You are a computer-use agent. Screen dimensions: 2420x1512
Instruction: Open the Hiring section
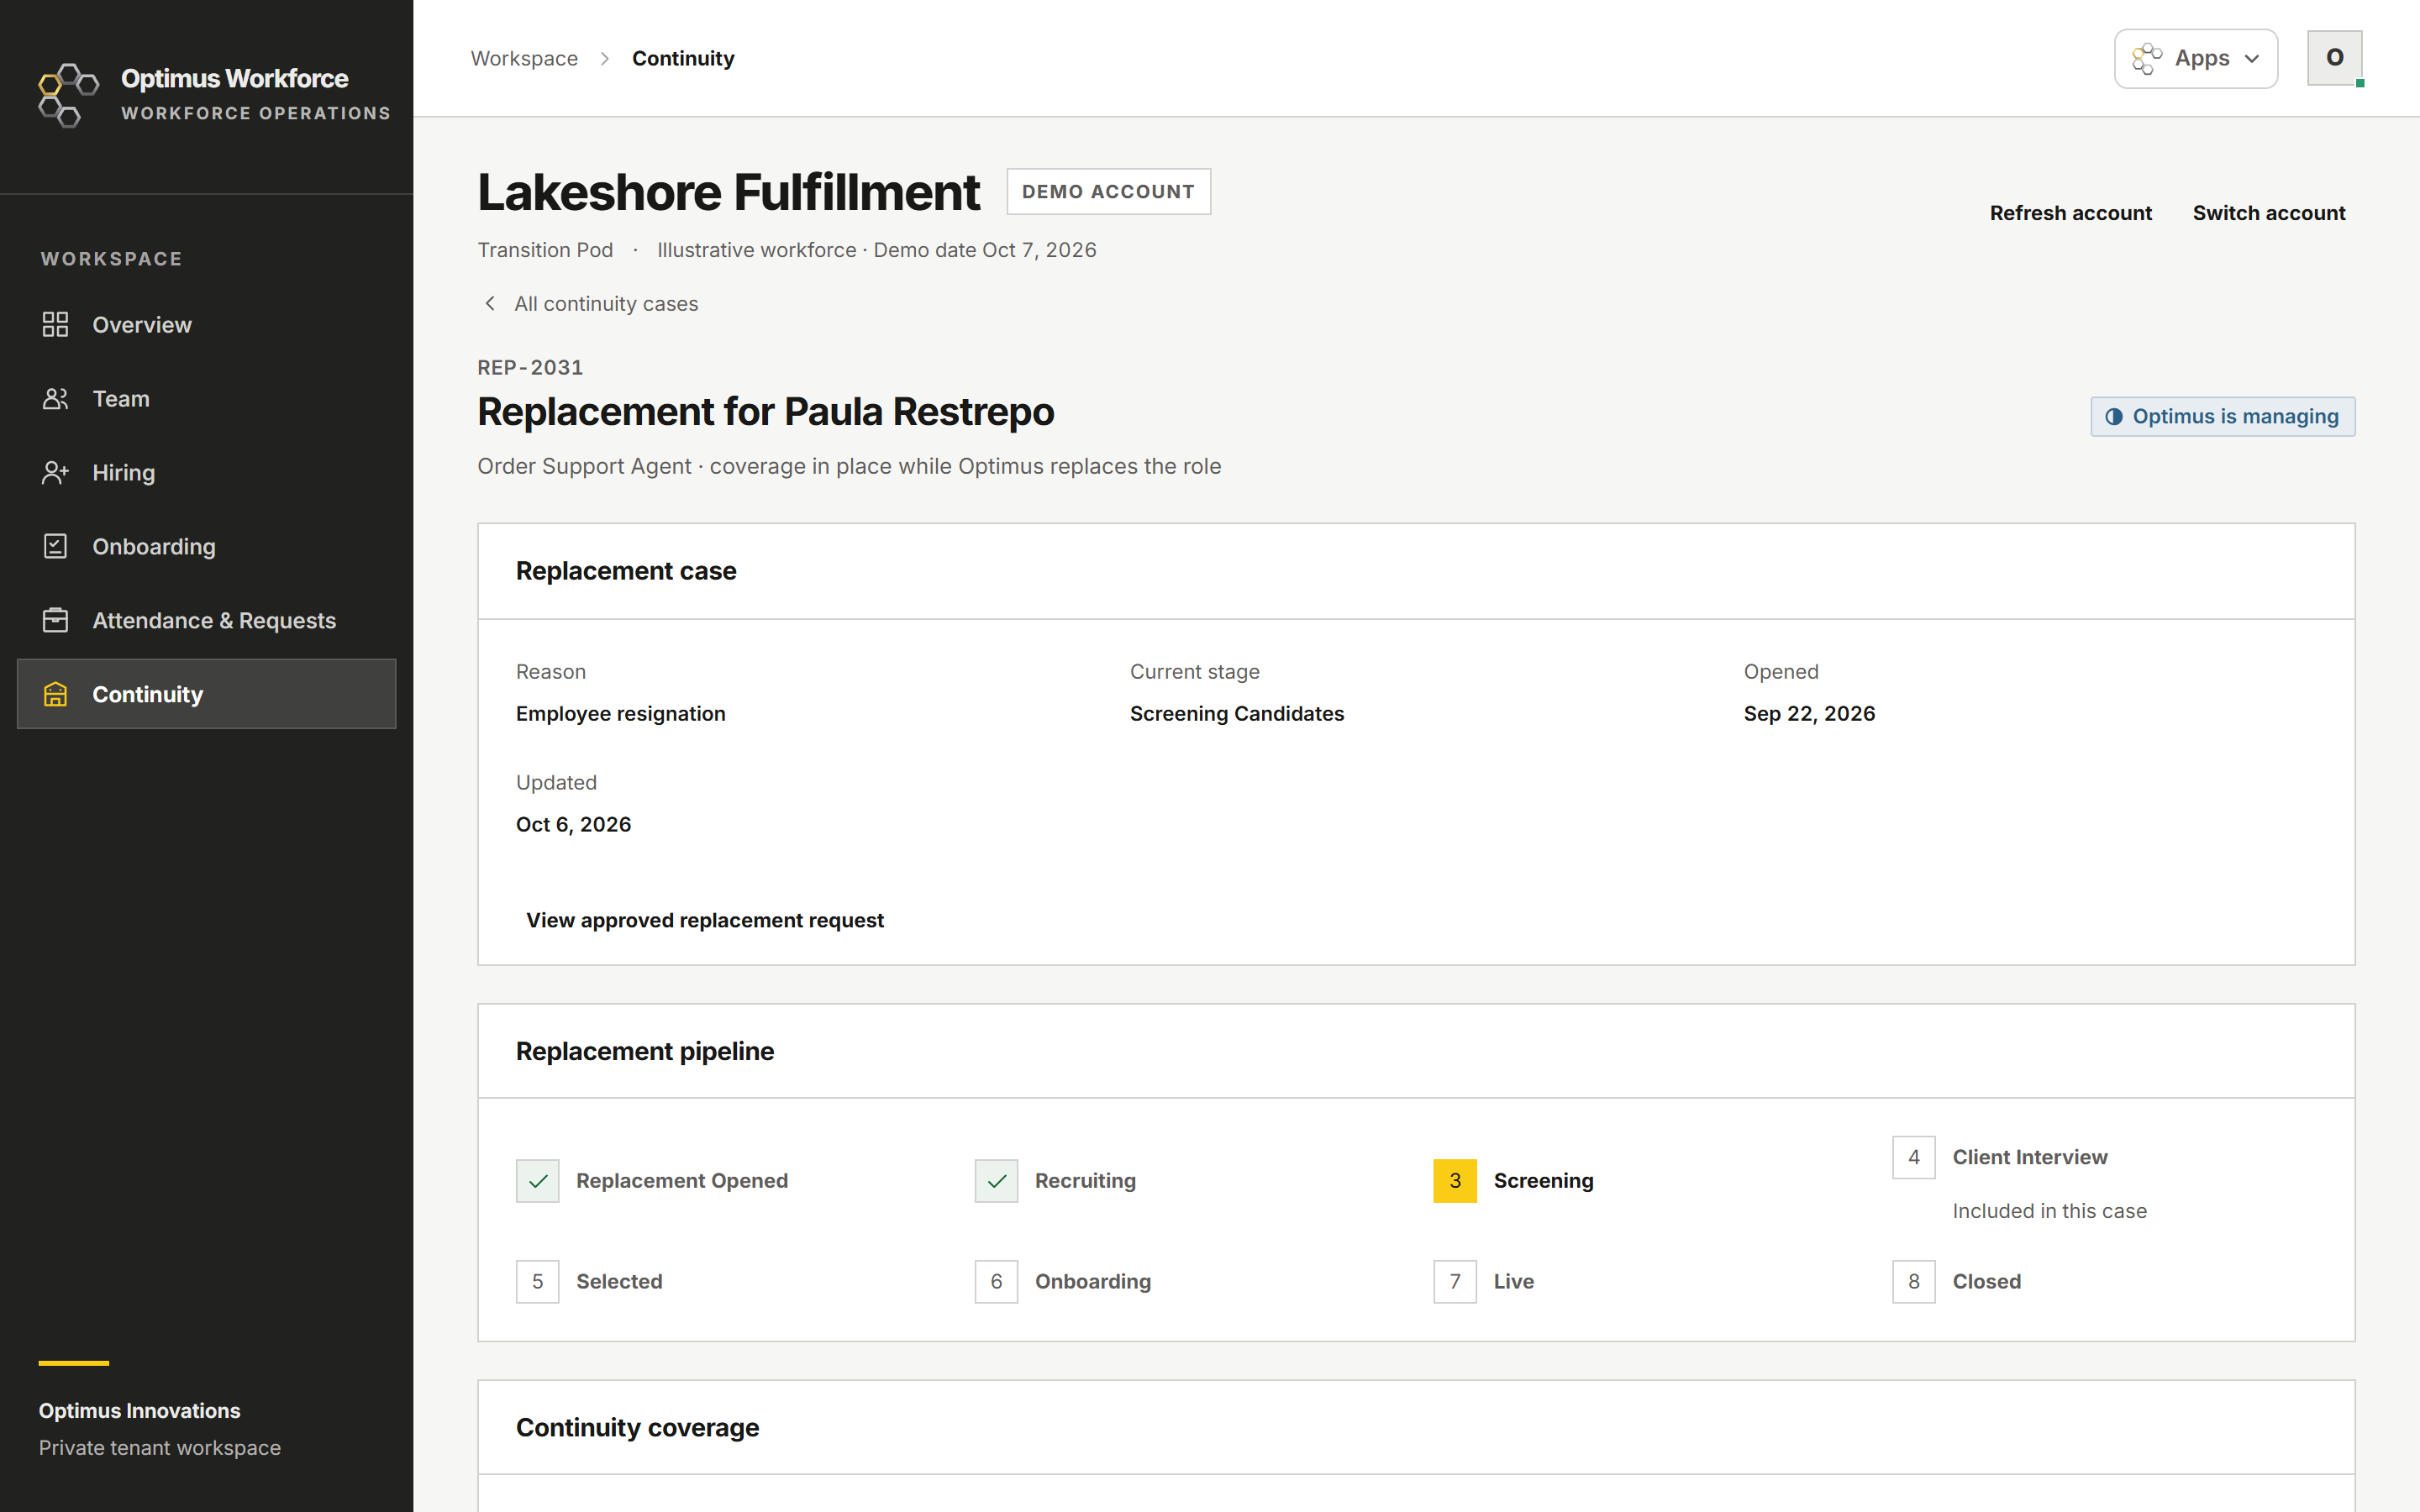[207, 472]
